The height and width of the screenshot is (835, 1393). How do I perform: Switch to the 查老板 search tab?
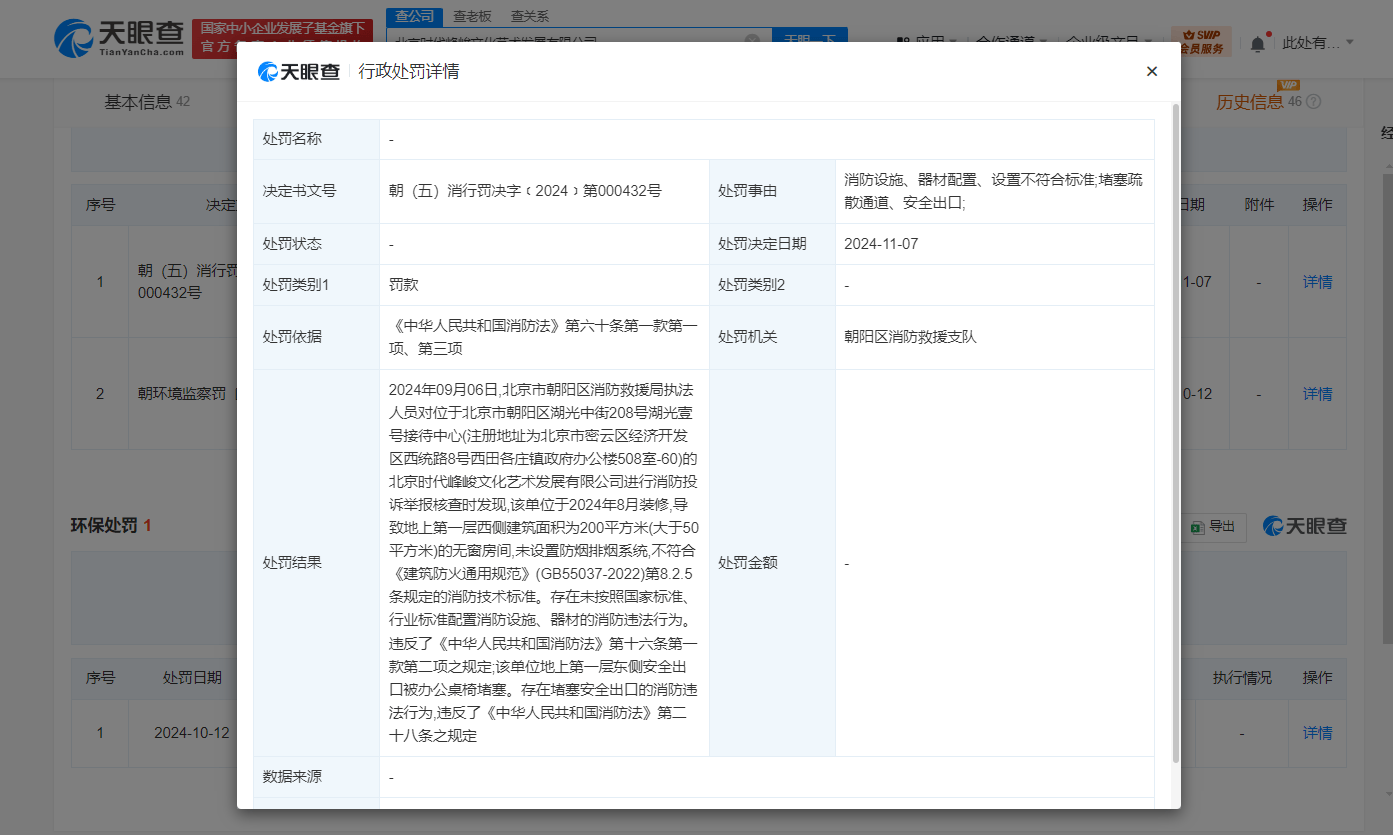(x=472, y=16)
